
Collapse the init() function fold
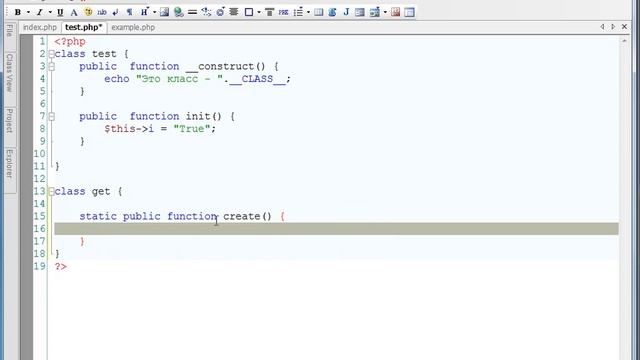[x=51, y=117]
